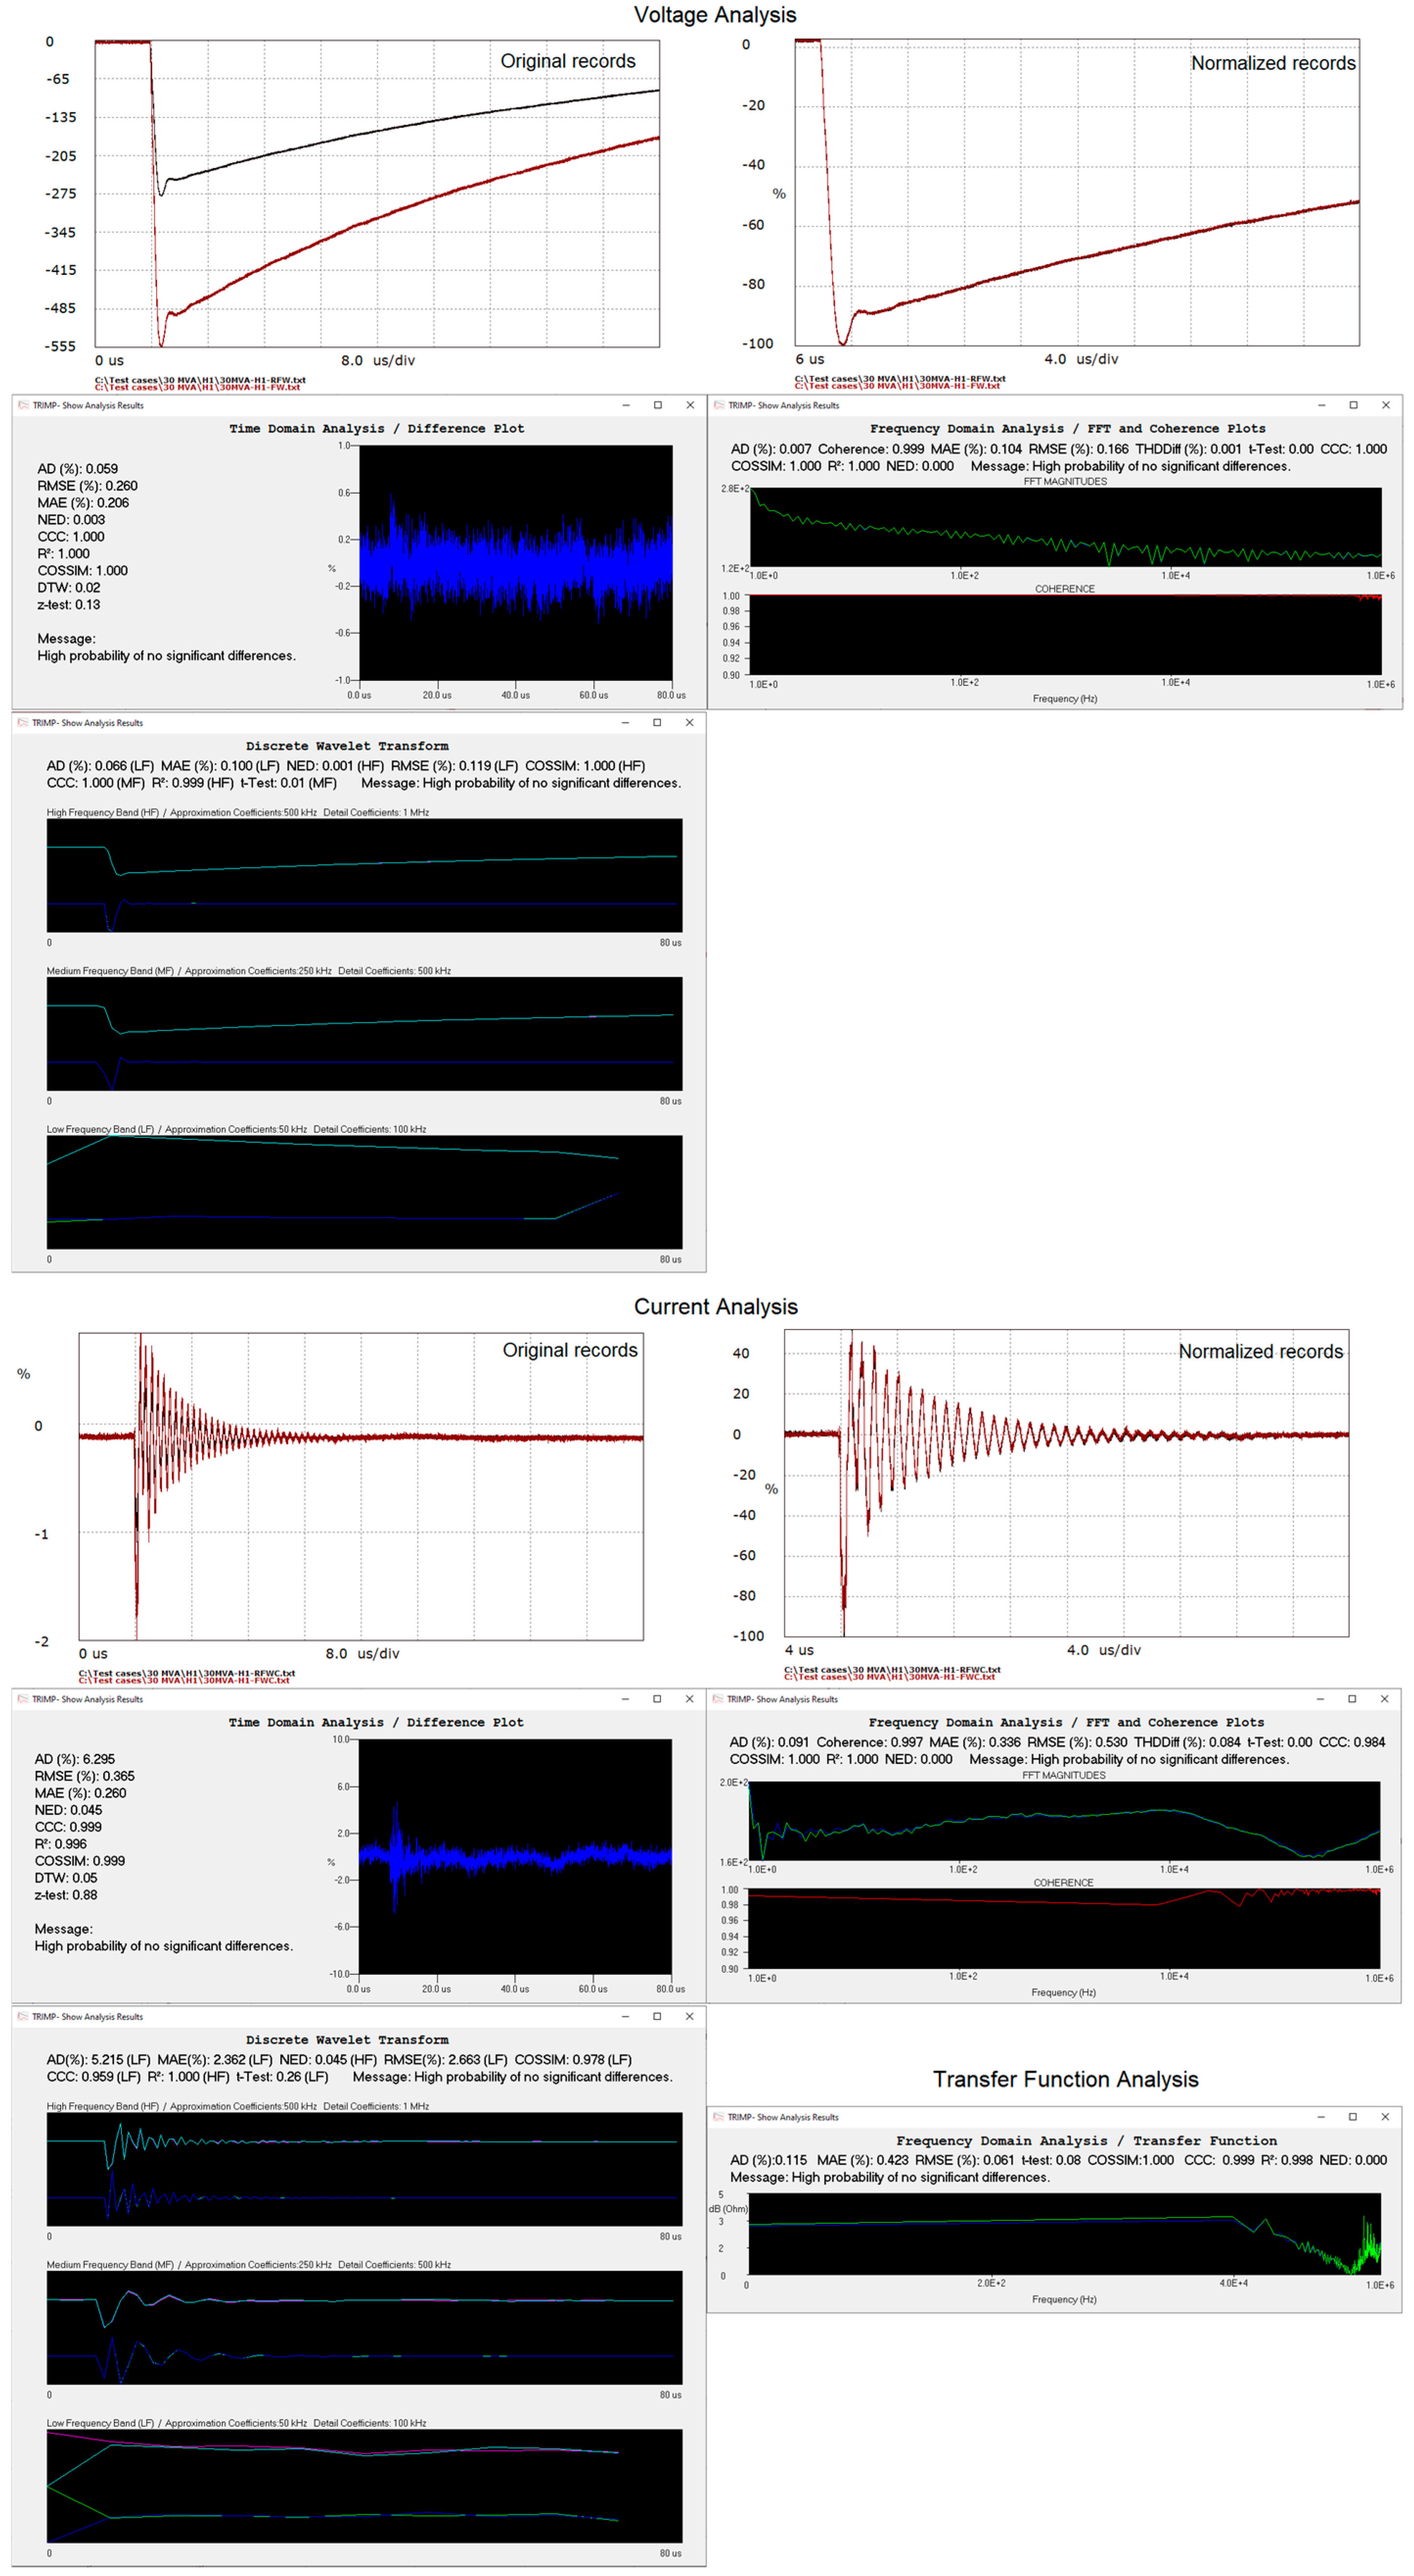The height and width of the screenshot is (2576, 1414).
Task: Maximize the Transfer Function analysis window
Action: (1352, 2117)
